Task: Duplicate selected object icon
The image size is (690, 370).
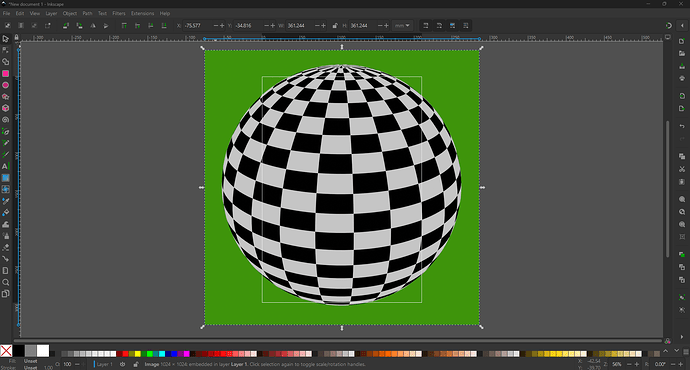Action: point(682,254)
